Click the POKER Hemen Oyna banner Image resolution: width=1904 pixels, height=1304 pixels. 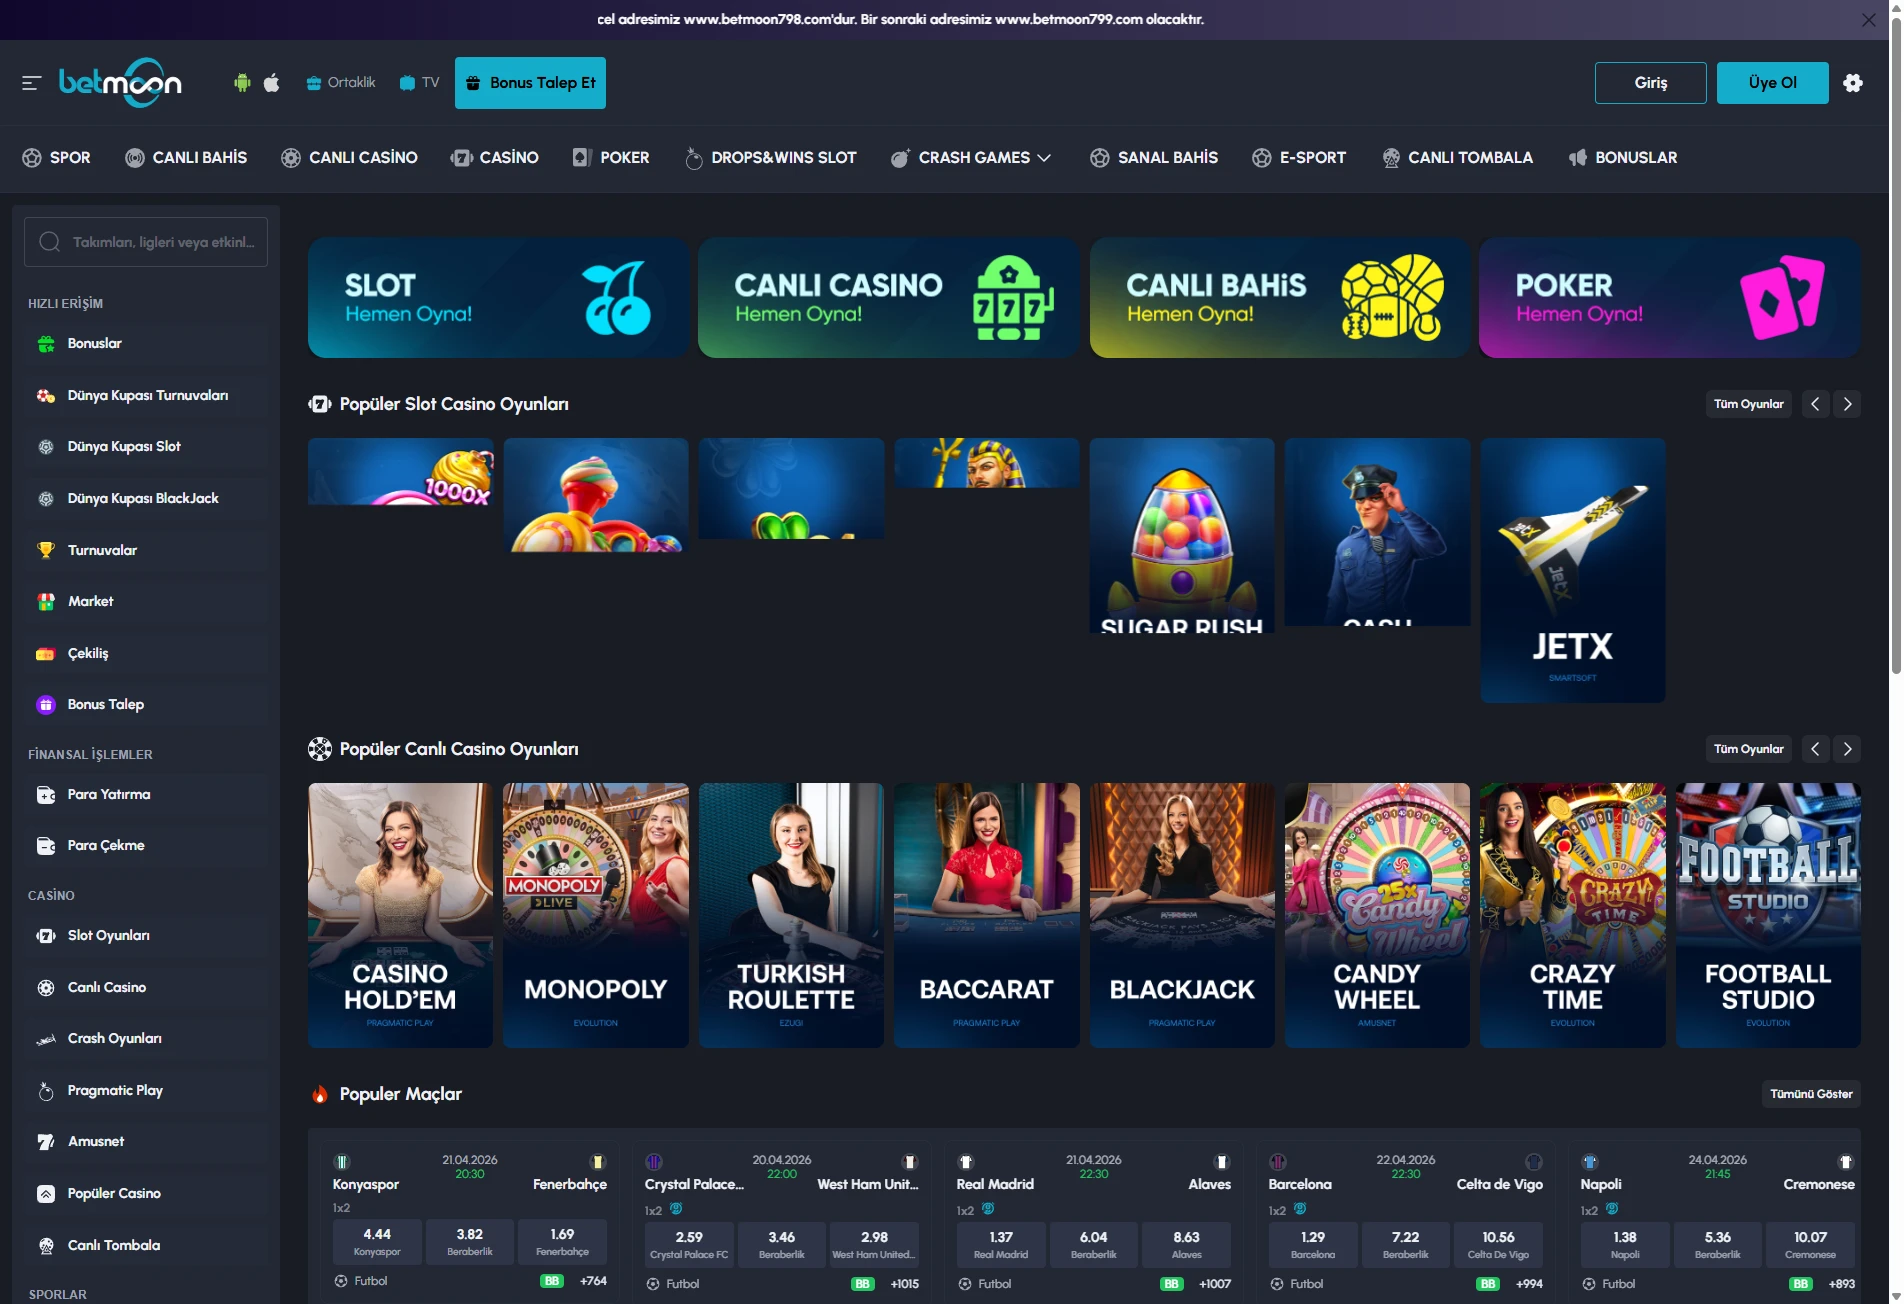(1669, 298)
